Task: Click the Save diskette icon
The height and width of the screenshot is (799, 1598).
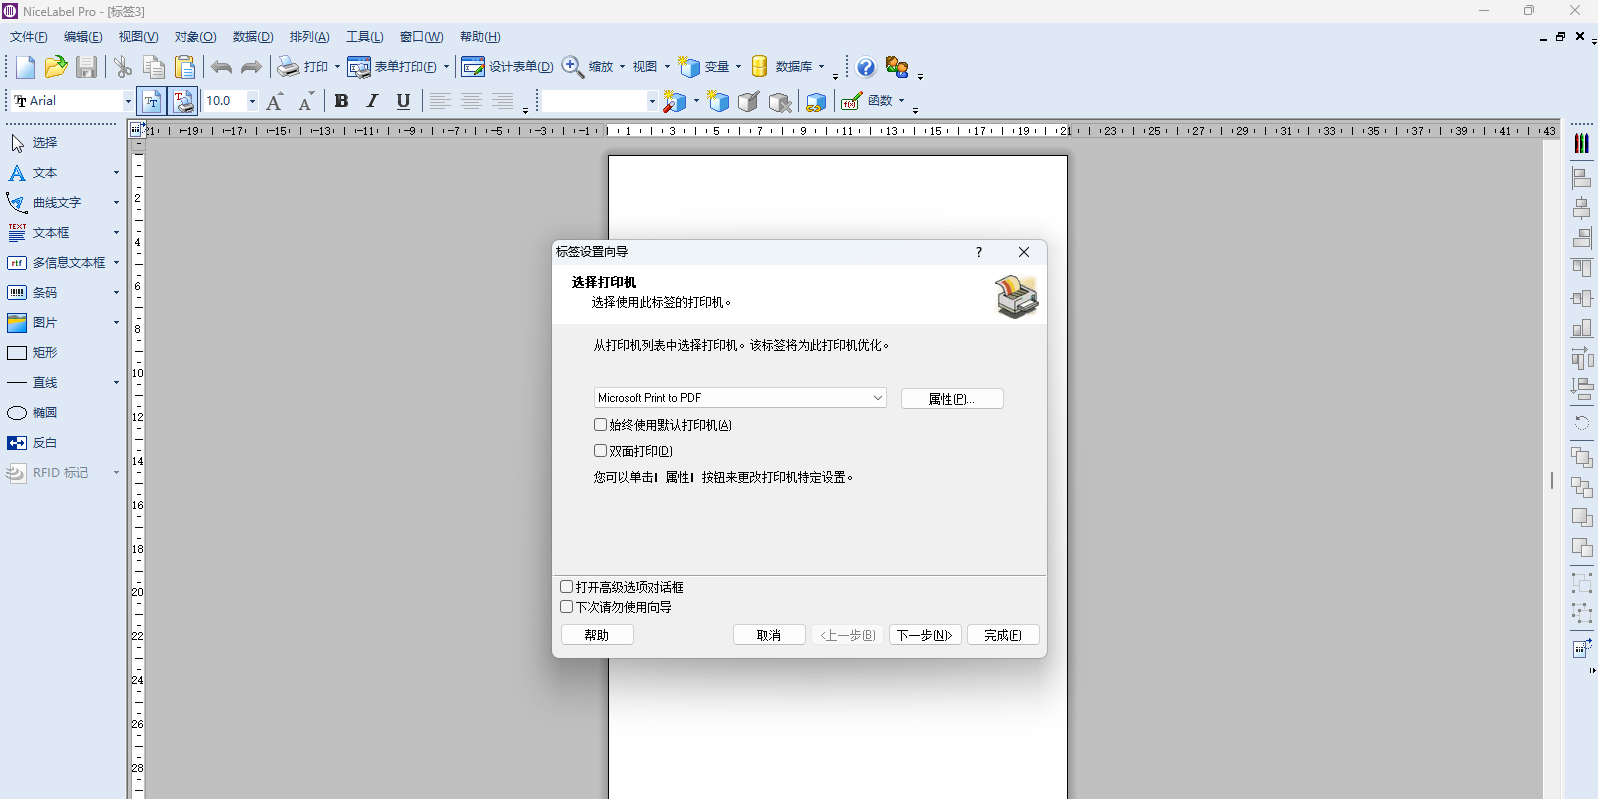Action: click(87, 67)
